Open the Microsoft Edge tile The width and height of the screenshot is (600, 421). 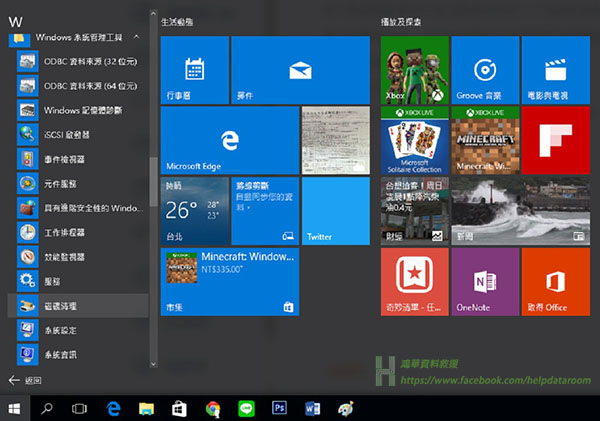[x=230, y=140]
